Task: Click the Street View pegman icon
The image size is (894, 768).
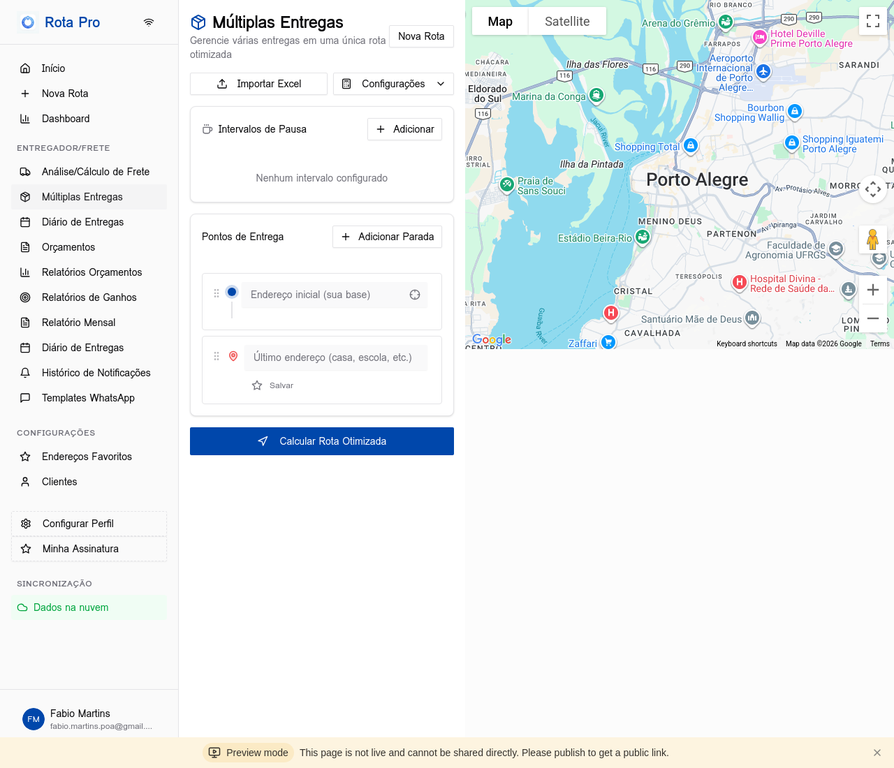Action: click(872, 240)
